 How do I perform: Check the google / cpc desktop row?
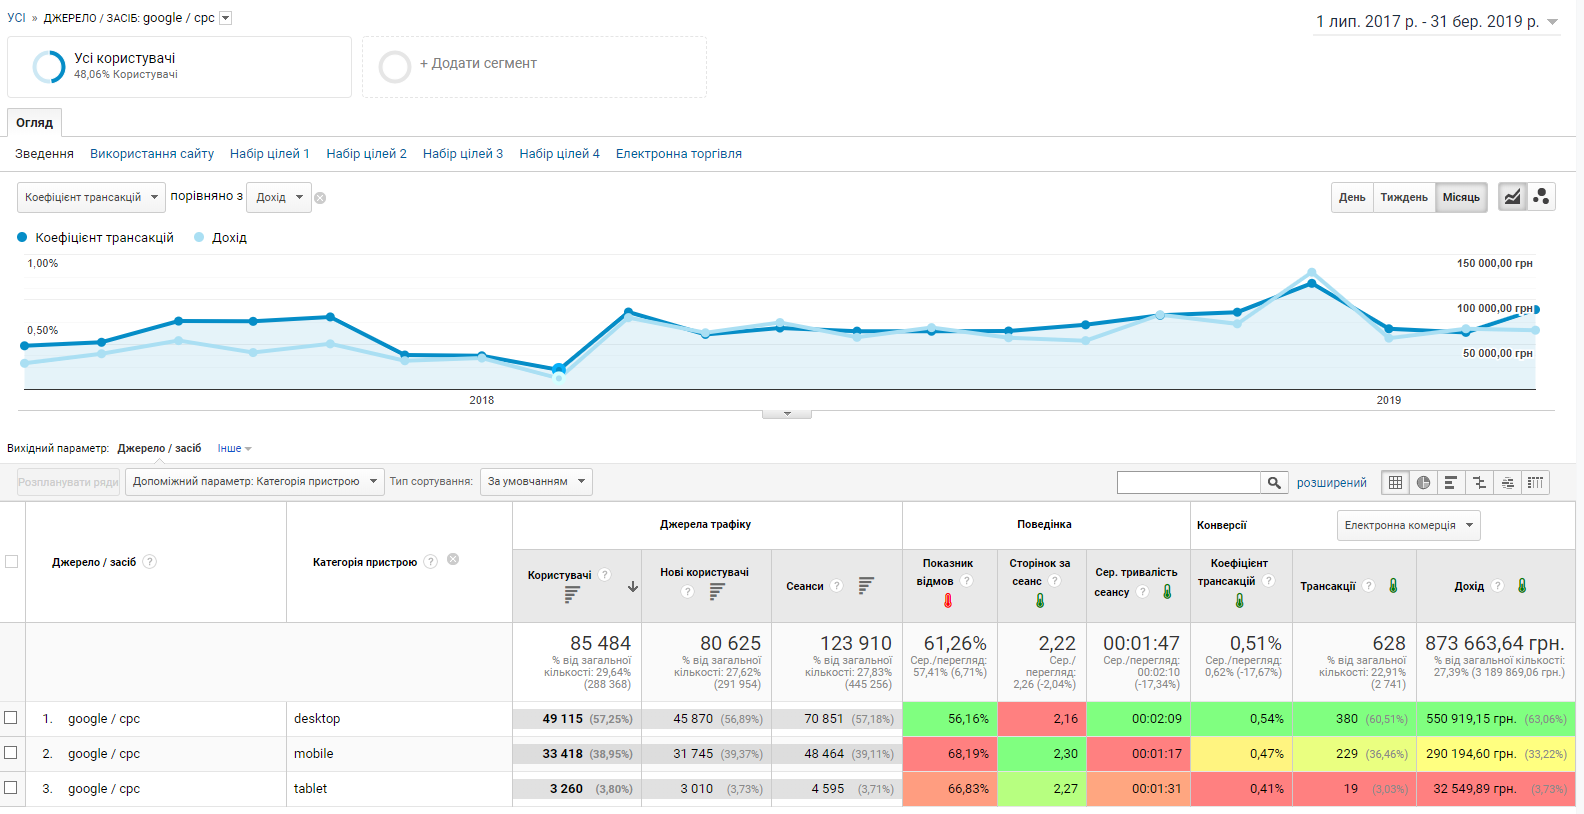(11, 718)
